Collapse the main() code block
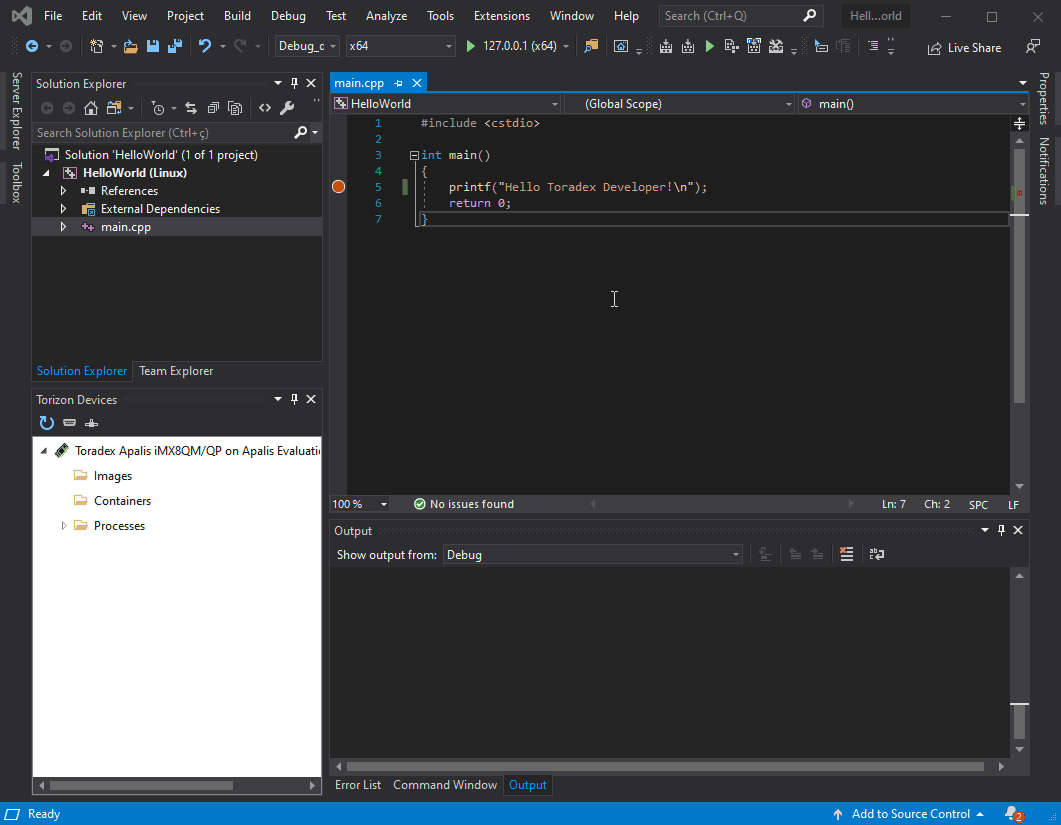1061x825 pixels. [414, 156]
